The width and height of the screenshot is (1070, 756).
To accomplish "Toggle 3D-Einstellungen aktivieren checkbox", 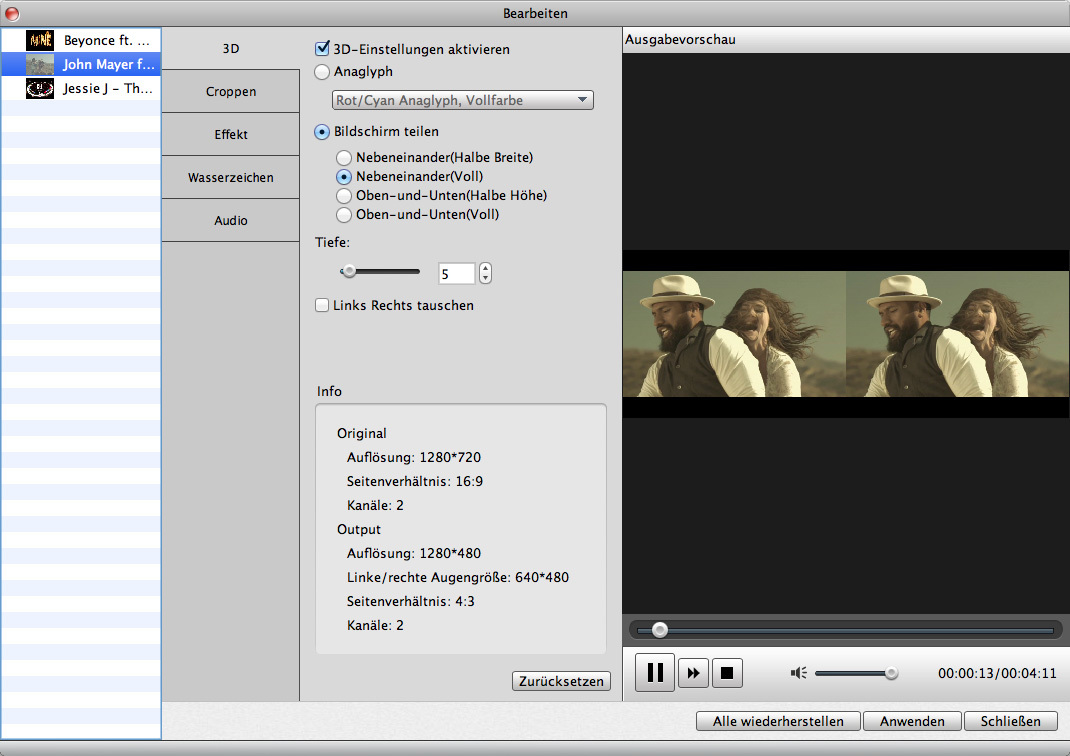I will click(x=322, y=48).
